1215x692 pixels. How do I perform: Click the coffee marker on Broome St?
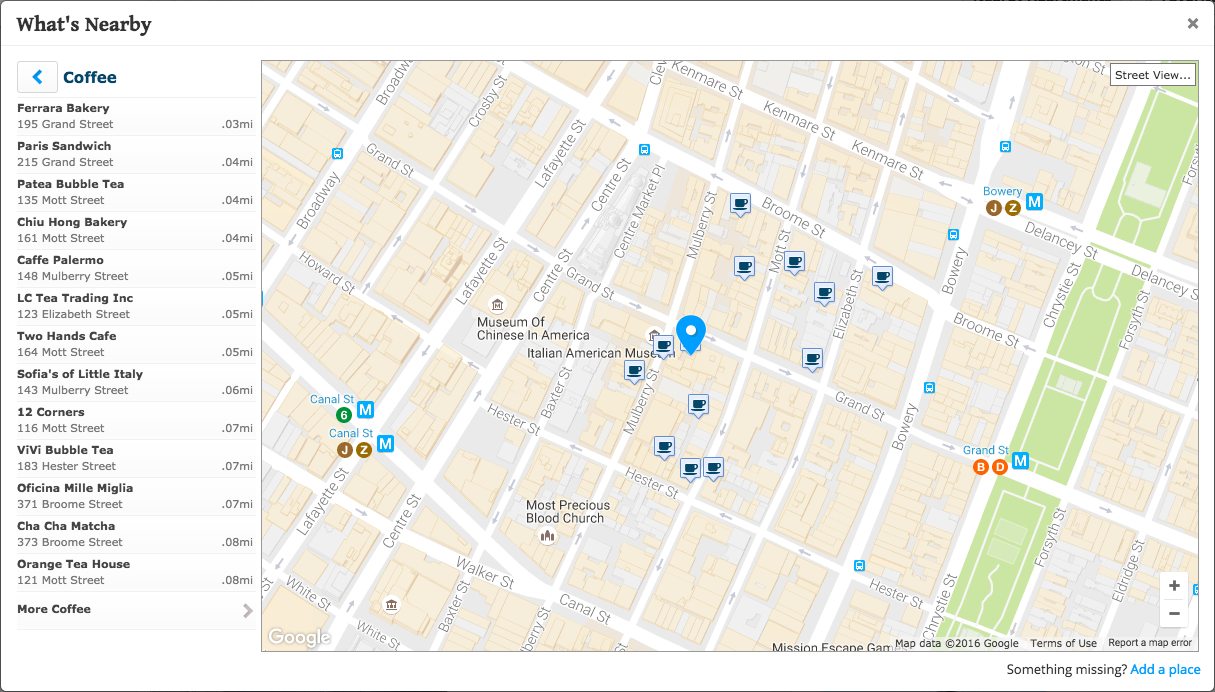[740, 204]
